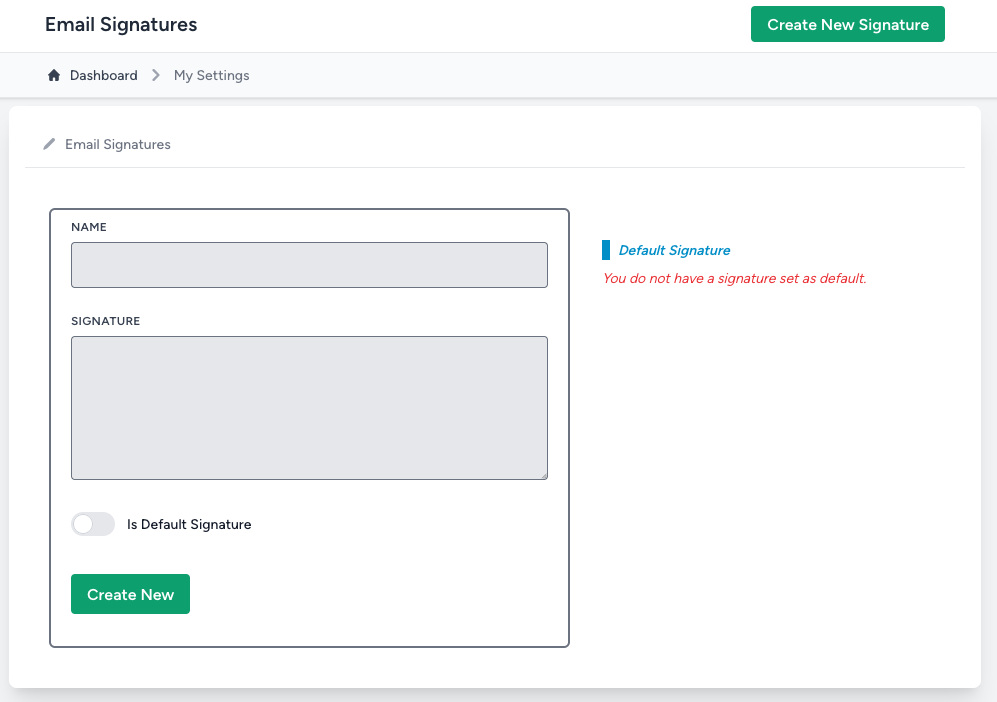Click the Create New Signature button
997x702 pixels.
[x=847, y=24]
